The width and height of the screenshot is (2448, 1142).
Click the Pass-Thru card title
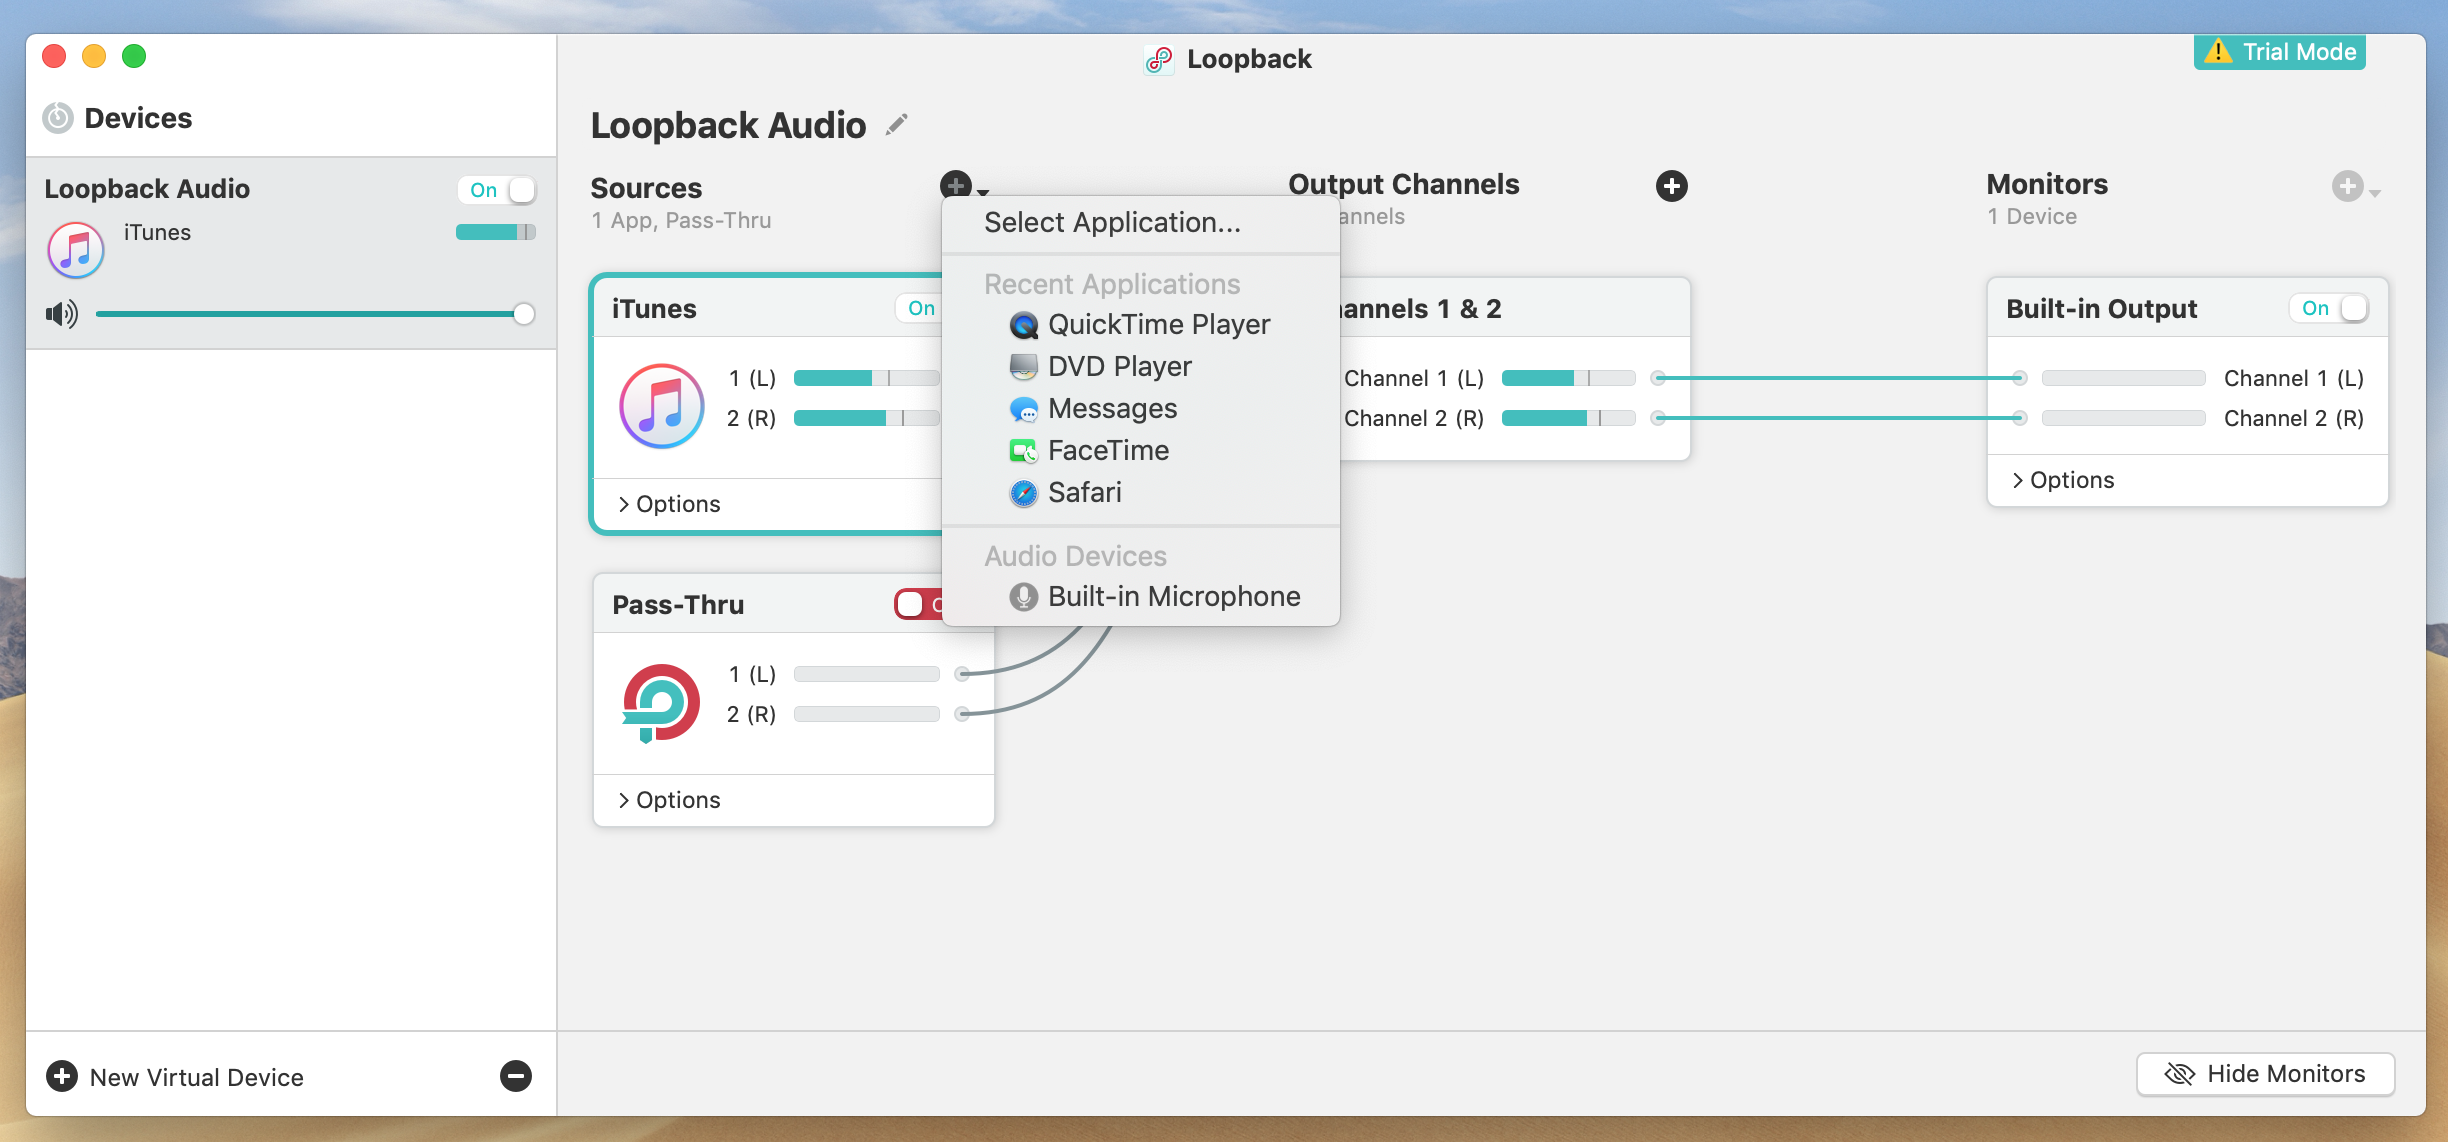(x=678, y=605)
